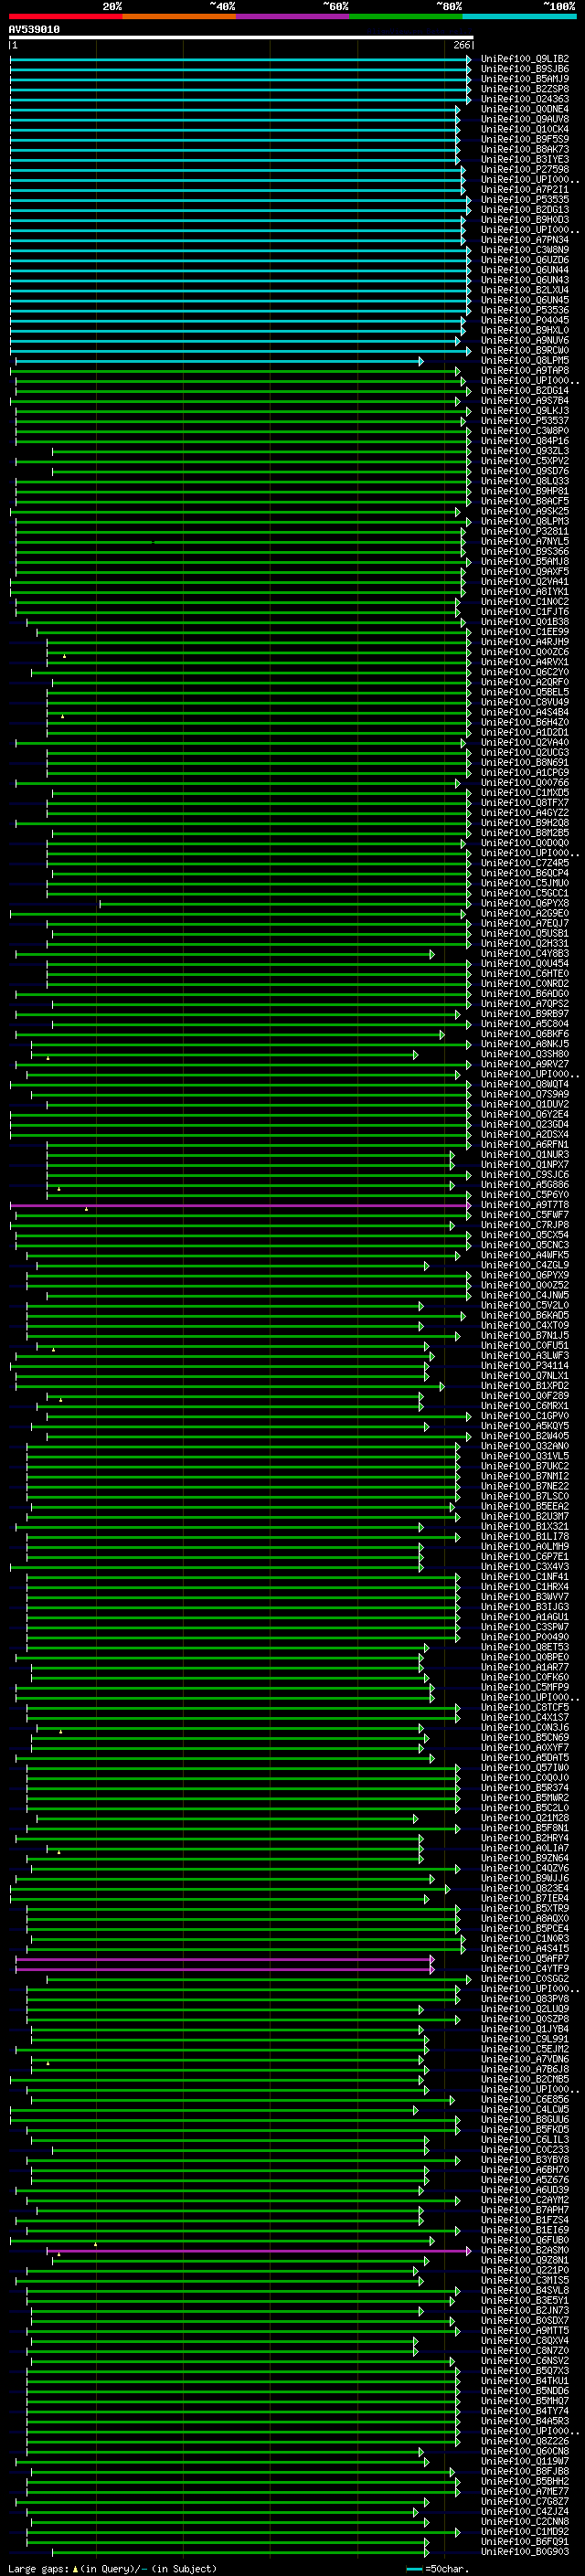Select label UniRef100_P53537

pos(525,421)
